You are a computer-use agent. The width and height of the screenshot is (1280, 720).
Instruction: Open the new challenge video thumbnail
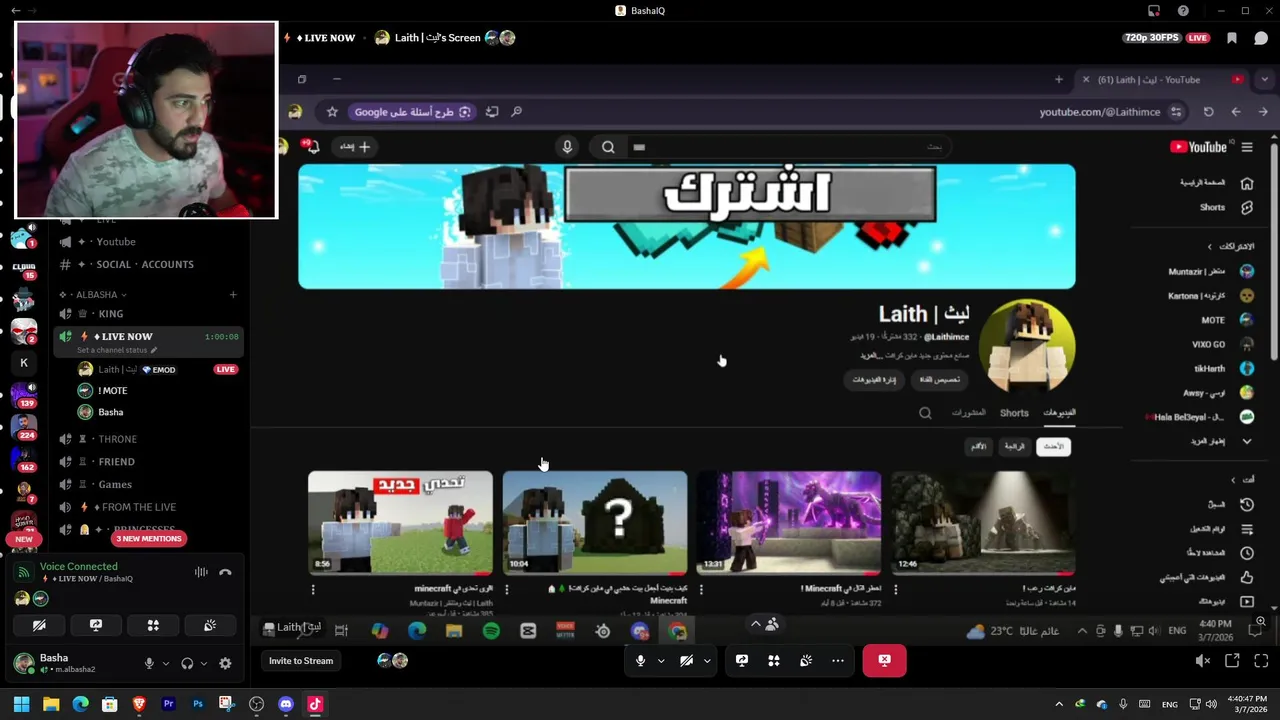400,523
